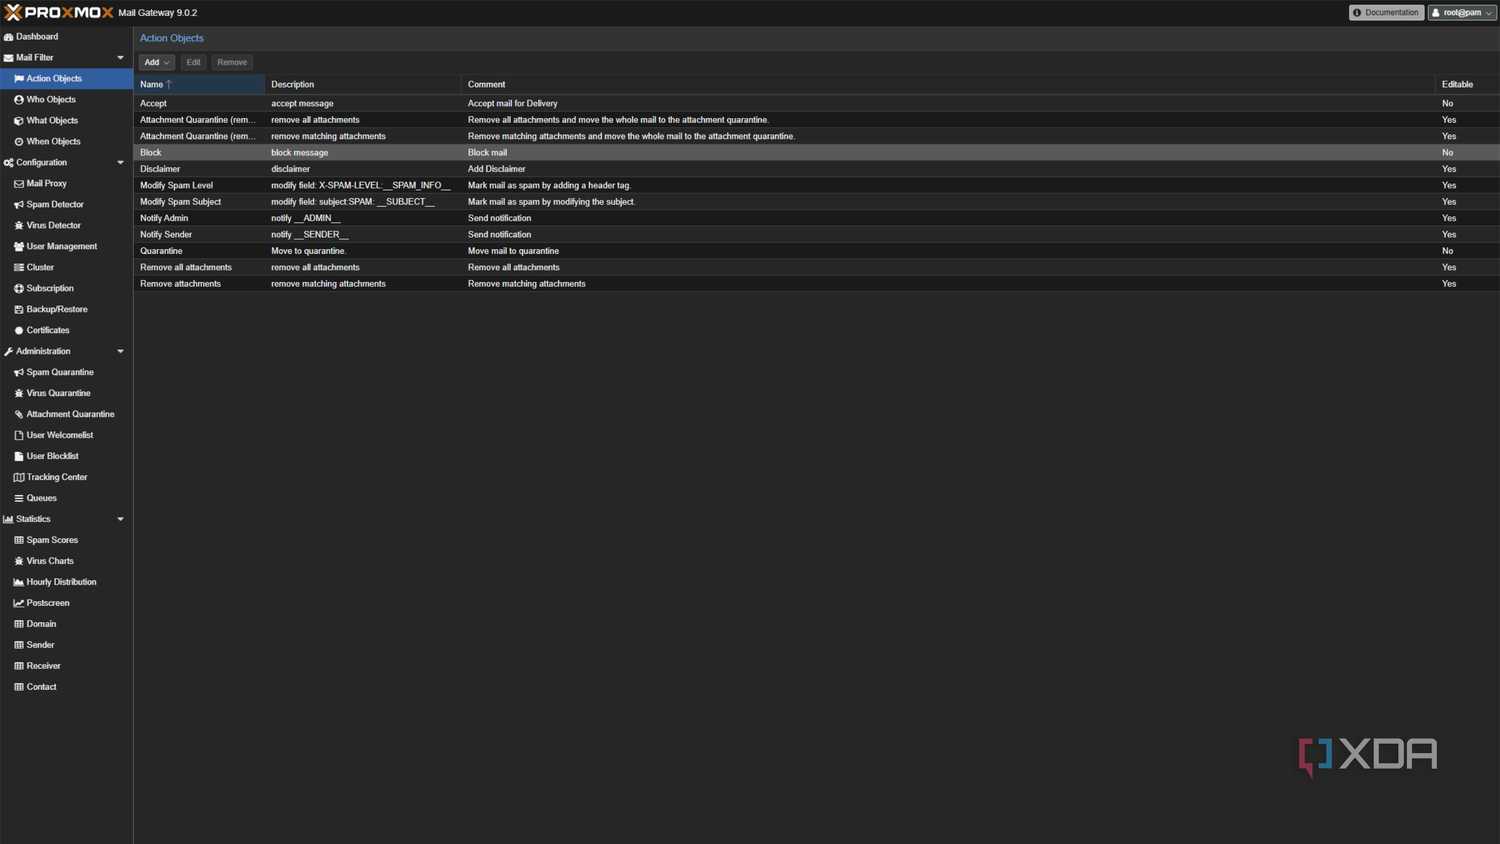The width and height of the screenshot is (1500, 844).
Task: Collapse the Configuration section arrow
Action: click(x=120, y=163)
